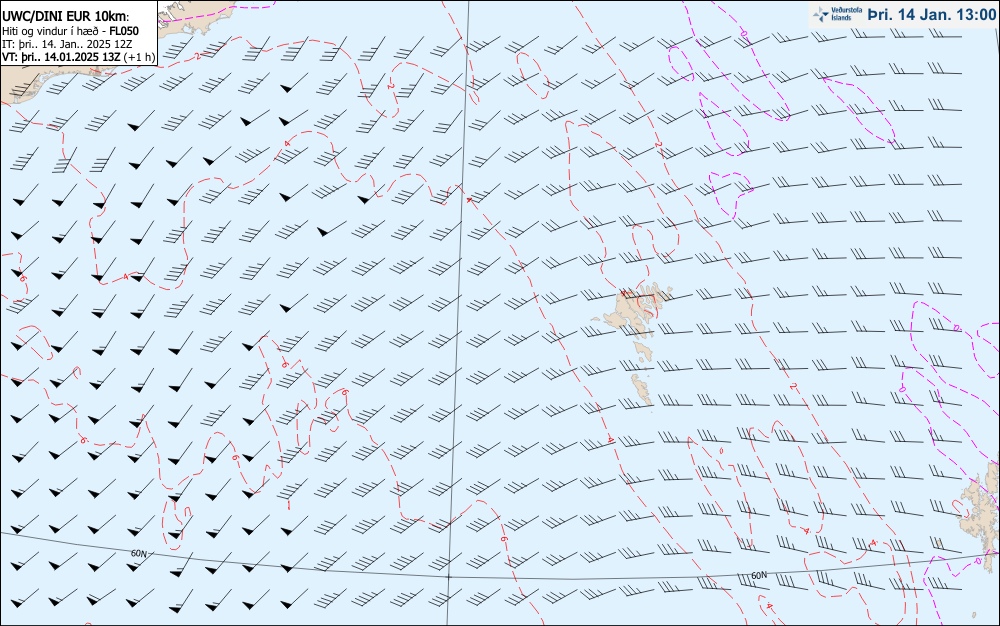Select the 'UWC/DINI EUR 10km:' title text
The image size is (1000, 626).
click(x=66, y=17)
